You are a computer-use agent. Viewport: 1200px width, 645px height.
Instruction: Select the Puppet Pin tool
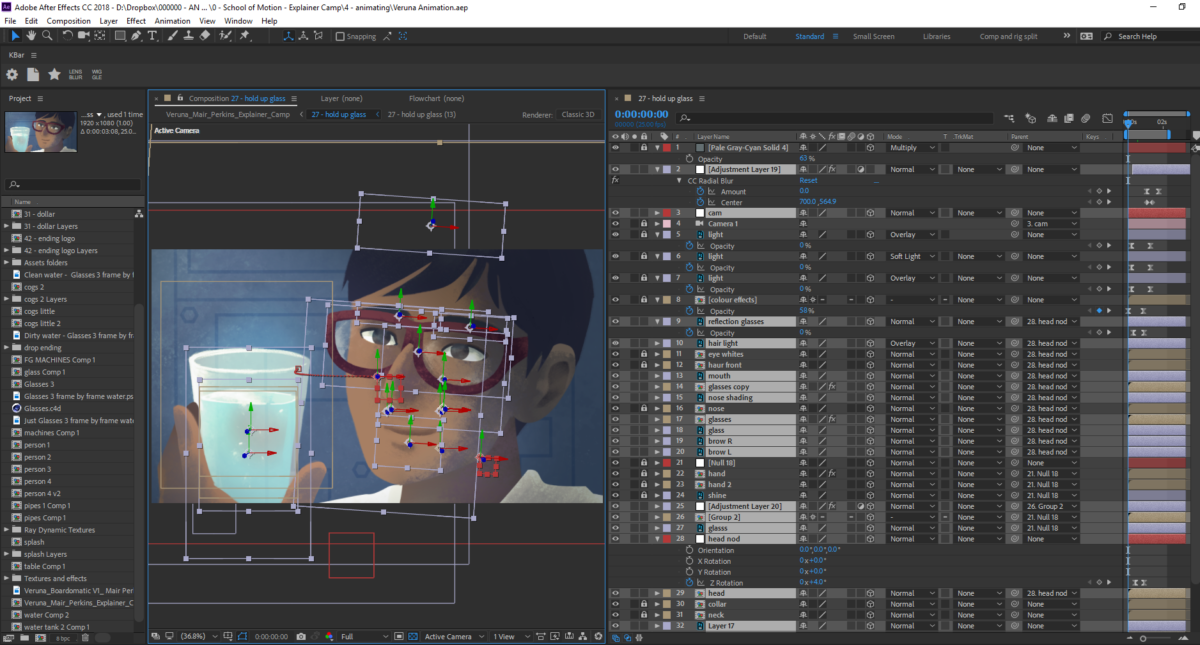pyautogui.click(x=245, y=36)
